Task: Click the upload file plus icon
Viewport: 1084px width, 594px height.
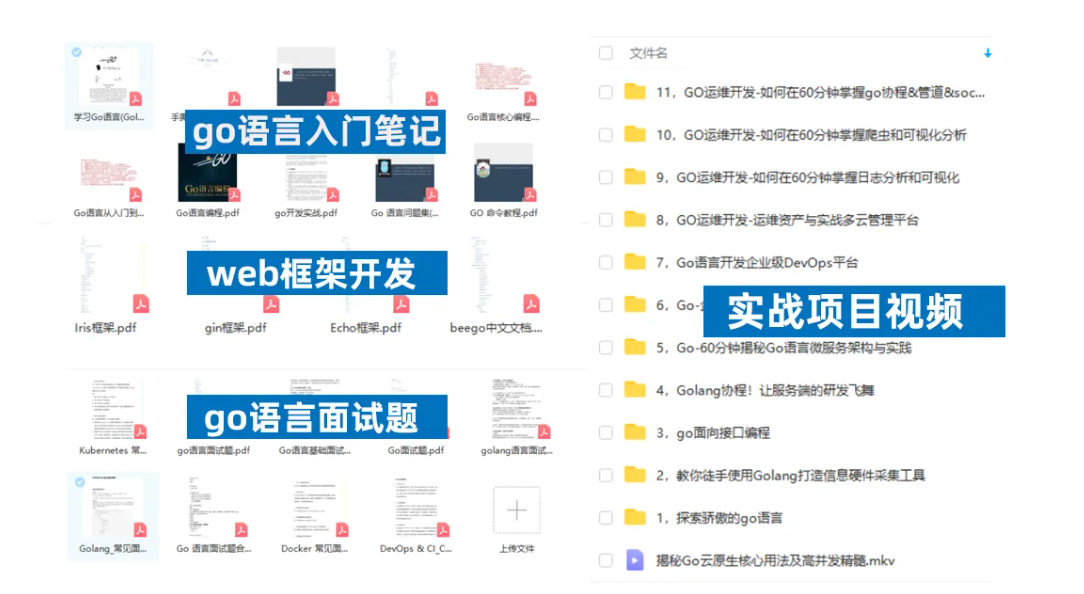Action: coord(516,510)
